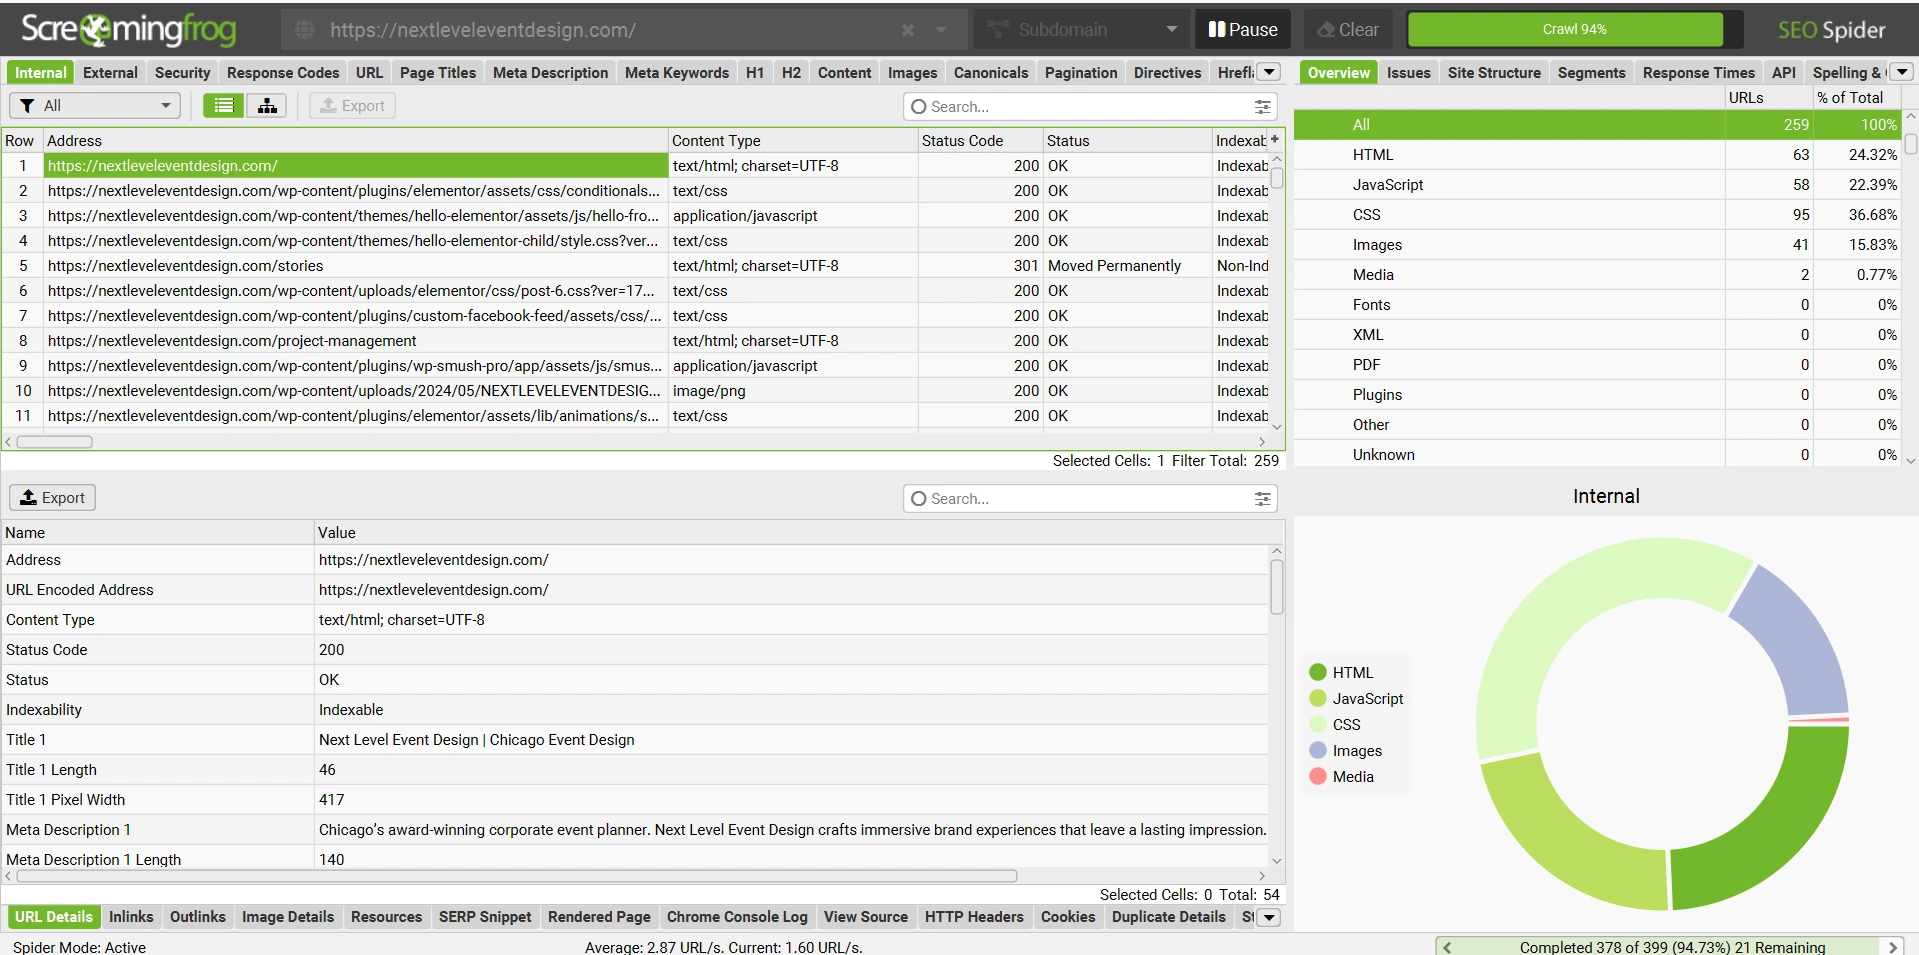The image size is (1919, 955).
Task: Click the lower Export button
Action: (53, 498)
